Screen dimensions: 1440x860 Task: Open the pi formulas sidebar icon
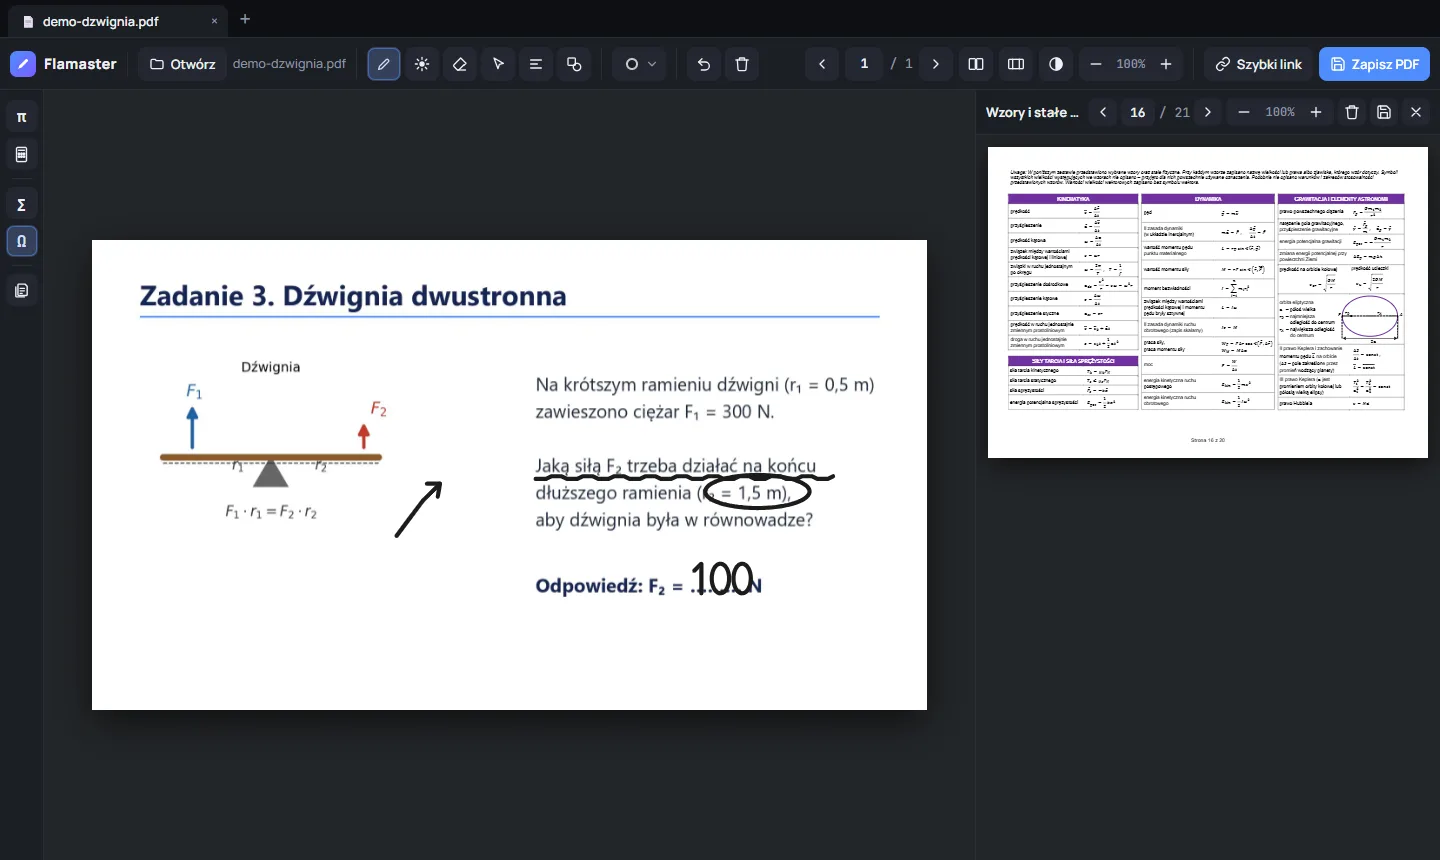pos(22,117)
